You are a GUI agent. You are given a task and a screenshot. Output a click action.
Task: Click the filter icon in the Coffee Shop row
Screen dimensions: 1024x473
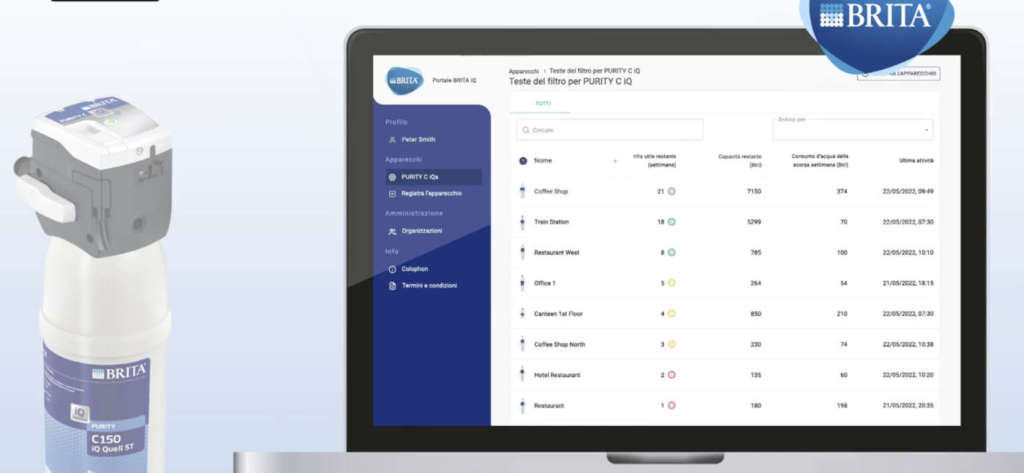(x=522, y=191)
